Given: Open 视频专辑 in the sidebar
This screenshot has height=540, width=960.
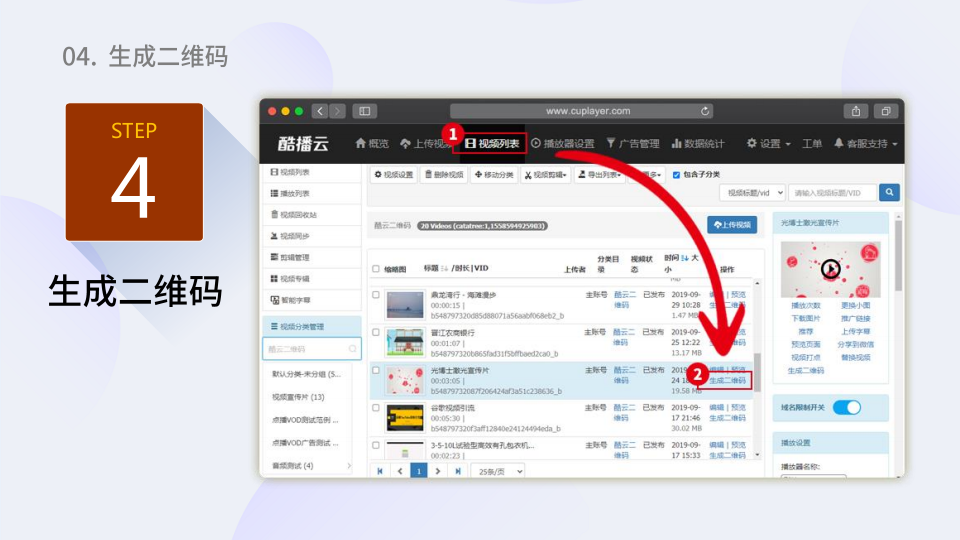Looking at the screenshot, I should [311, 279].
